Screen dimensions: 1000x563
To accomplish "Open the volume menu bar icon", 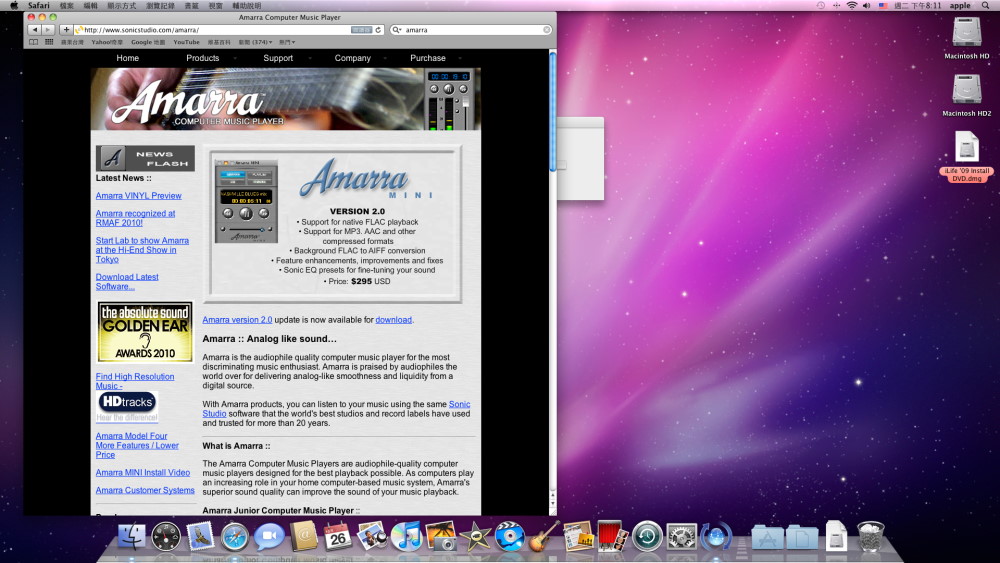I will tap(867, 5).
